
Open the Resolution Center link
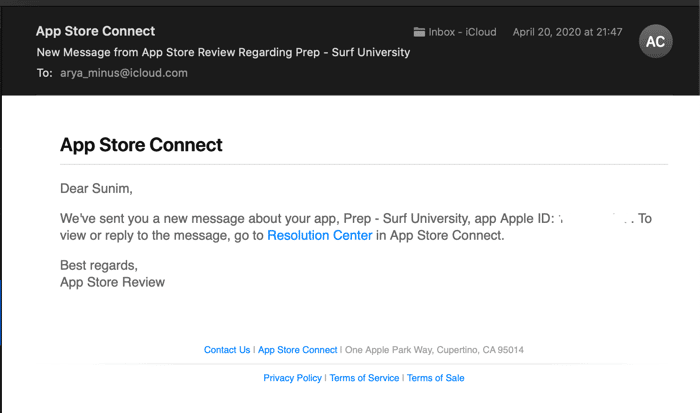pyautogui.click(x=320, y=235)
